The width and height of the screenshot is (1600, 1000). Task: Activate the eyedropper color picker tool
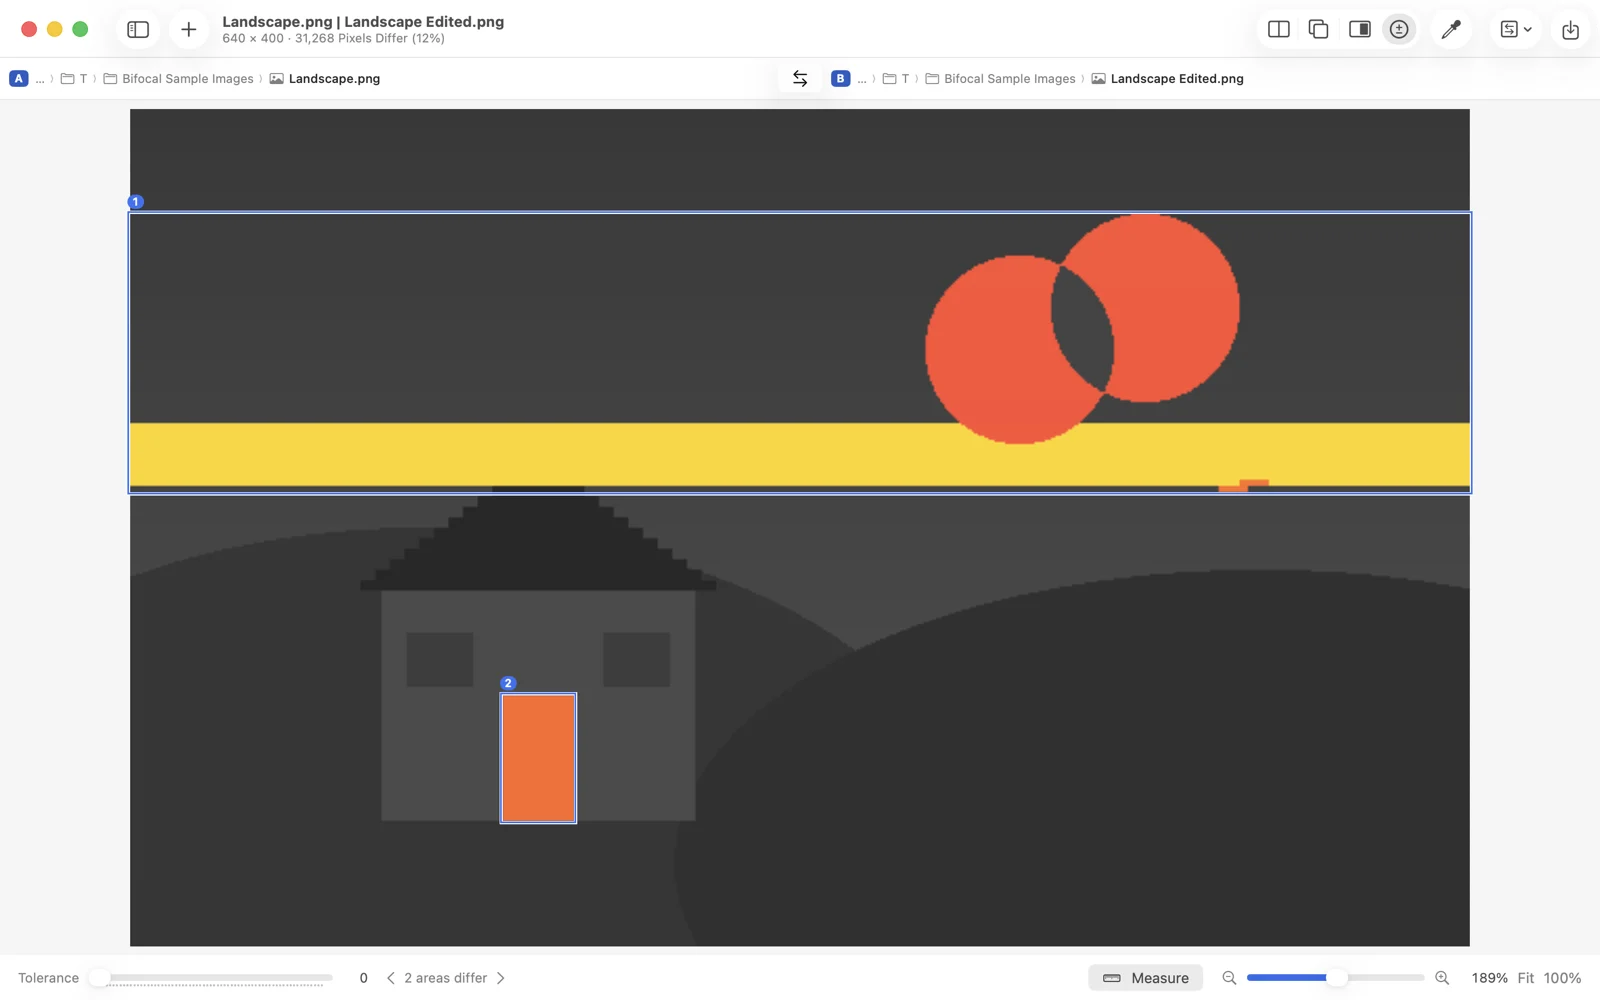(x=1451, y=29)
